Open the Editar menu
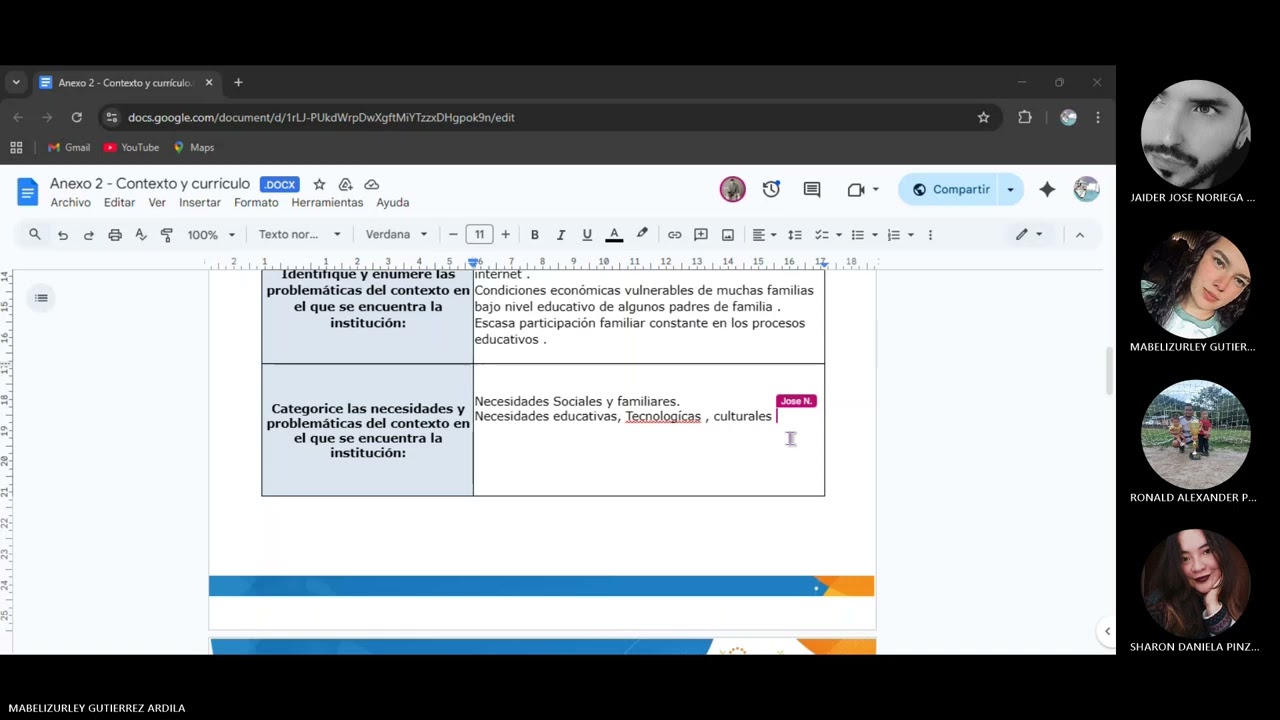The image size is (1280, 720). pyautogui.click(x=119, y=202)
